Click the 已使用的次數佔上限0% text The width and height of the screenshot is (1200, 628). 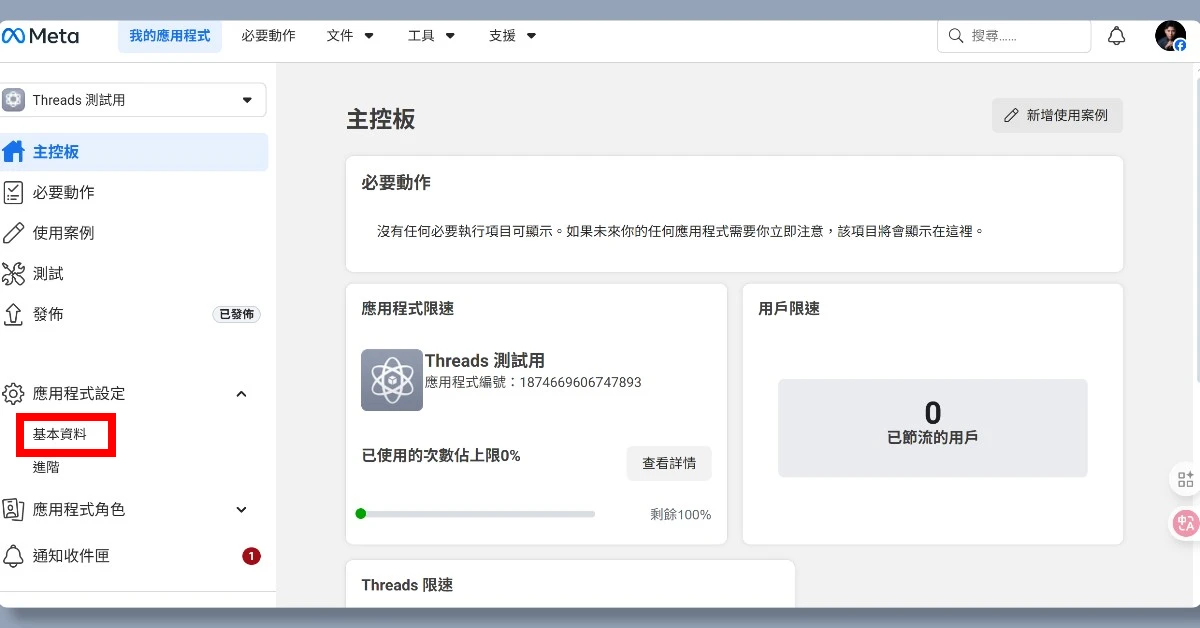click(441, 456)
